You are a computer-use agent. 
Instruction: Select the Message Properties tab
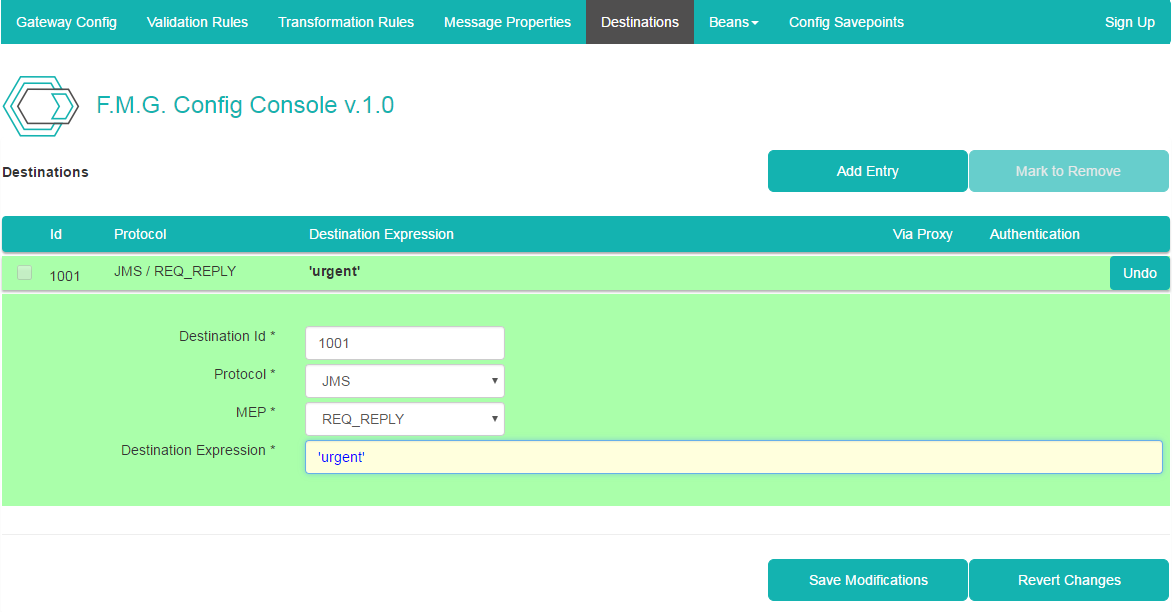[507, 22]
